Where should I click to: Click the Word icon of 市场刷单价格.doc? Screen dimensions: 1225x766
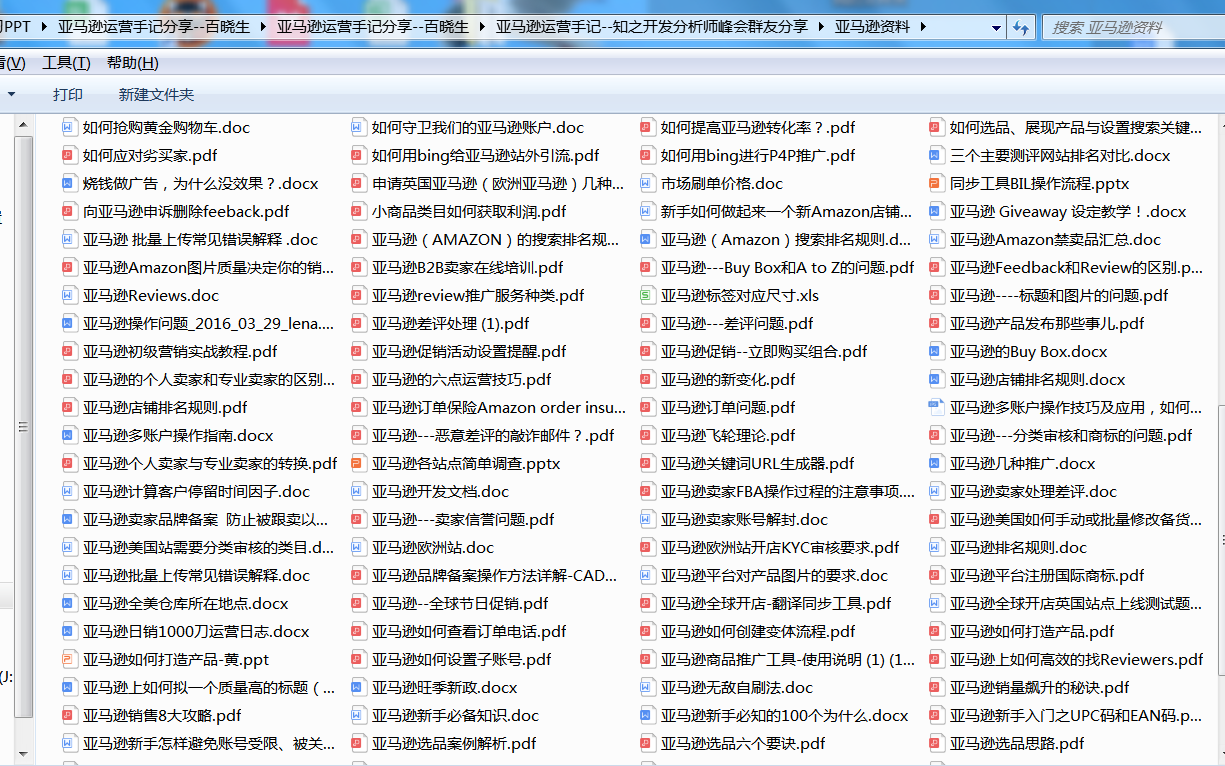tap(647, 183)
